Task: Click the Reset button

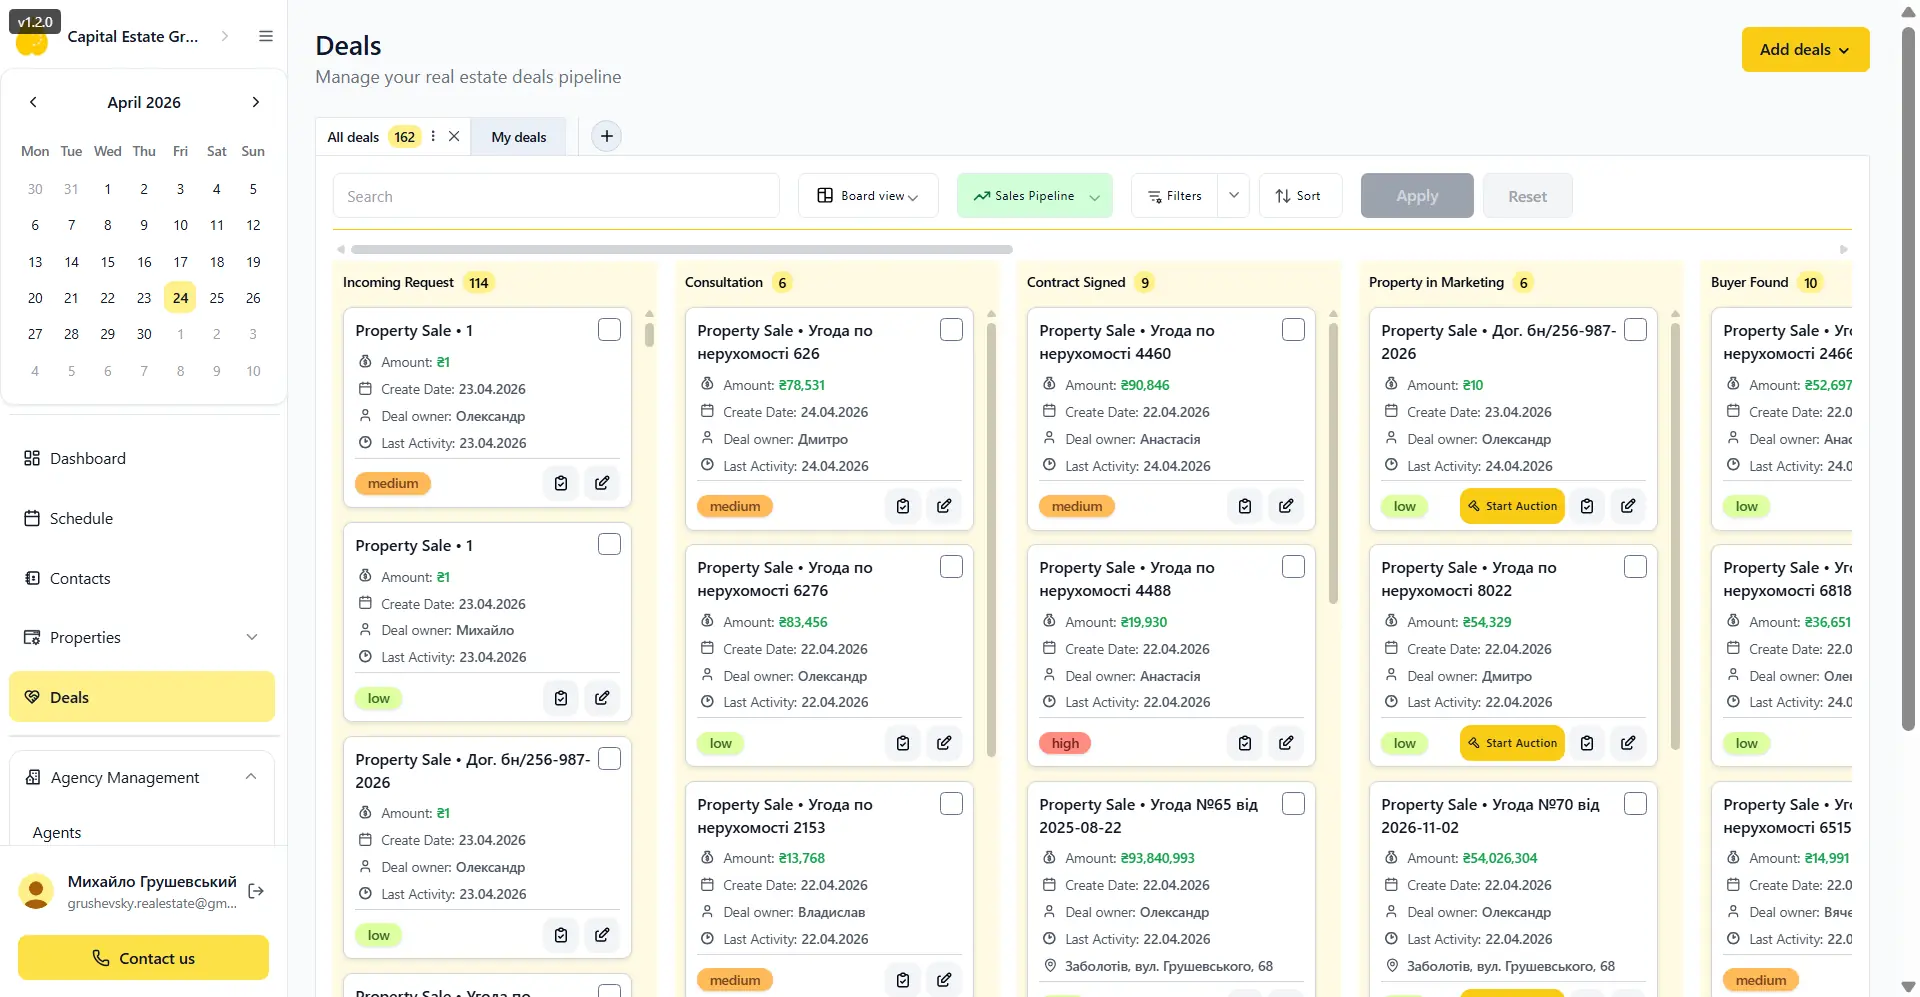Action: 1527,196
